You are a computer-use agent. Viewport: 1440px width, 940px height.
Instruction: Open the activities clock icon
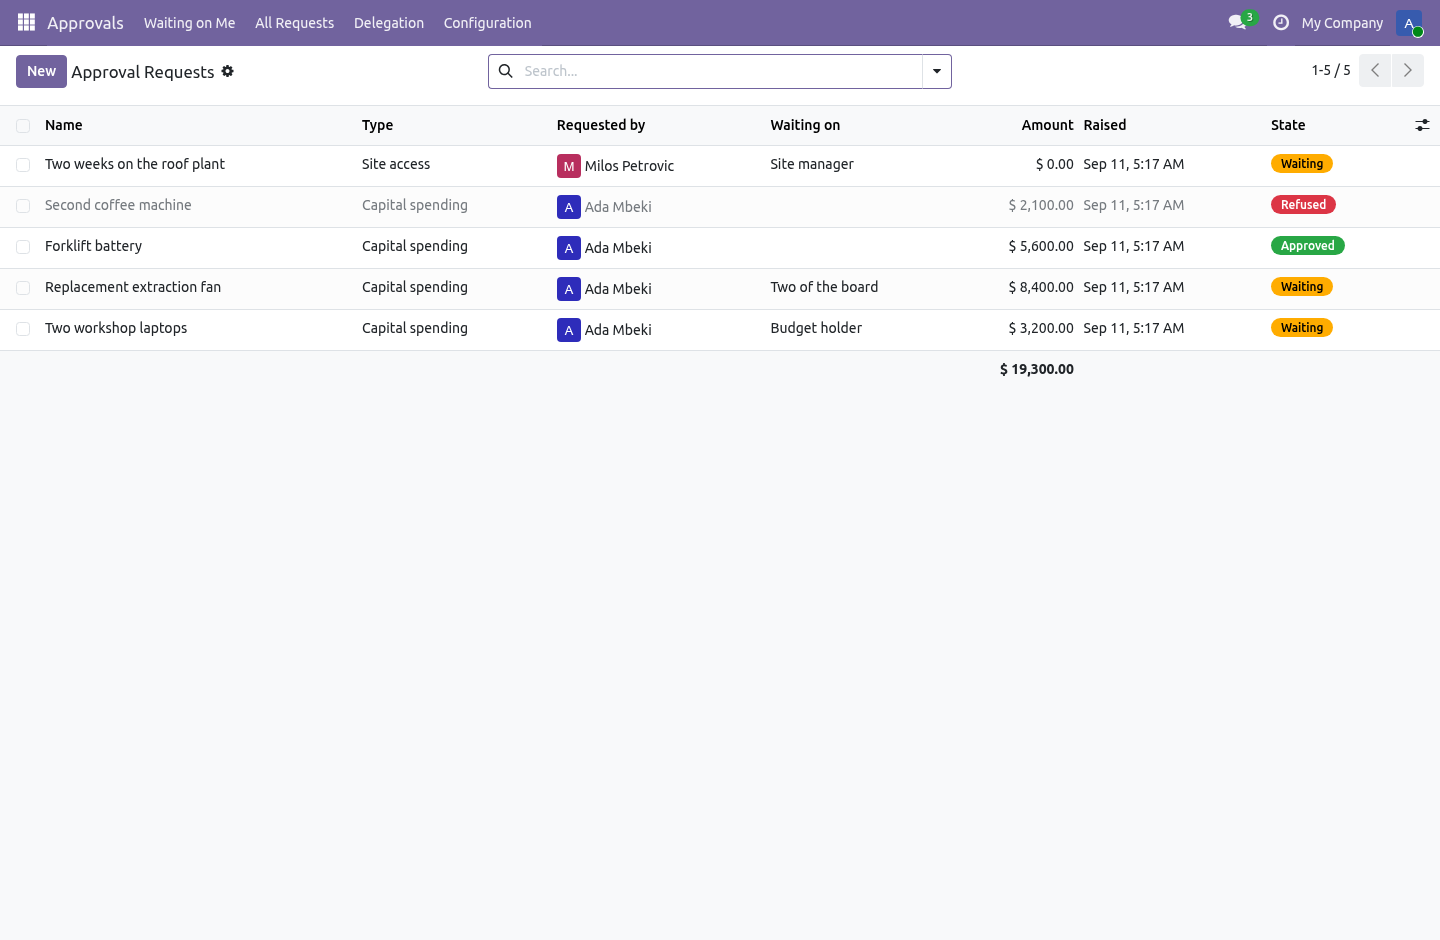pyautogui.click(x=1281, y=22)
